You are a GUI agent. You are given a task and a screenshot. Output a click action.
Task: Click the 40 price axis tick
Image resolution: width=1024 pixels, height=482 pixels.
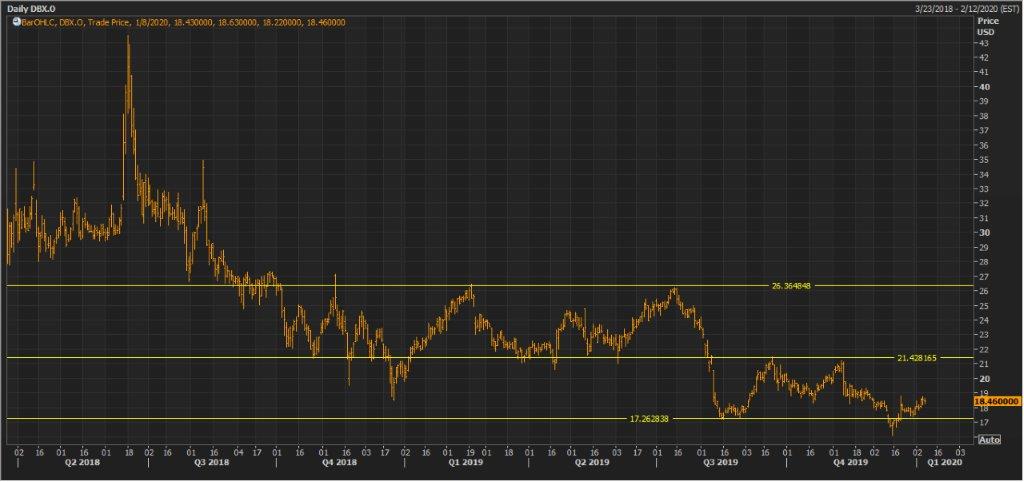pos(983,87)
